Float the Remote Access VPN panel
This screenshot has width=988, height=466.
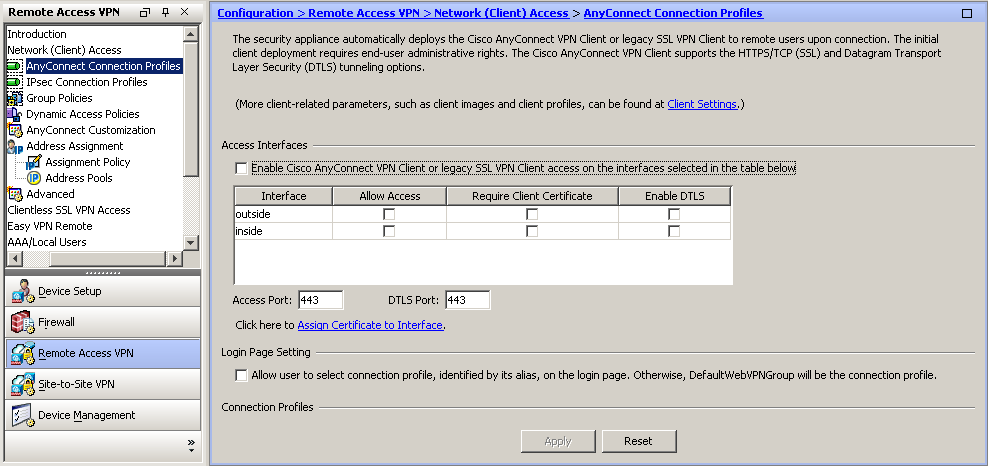[145, 12]
